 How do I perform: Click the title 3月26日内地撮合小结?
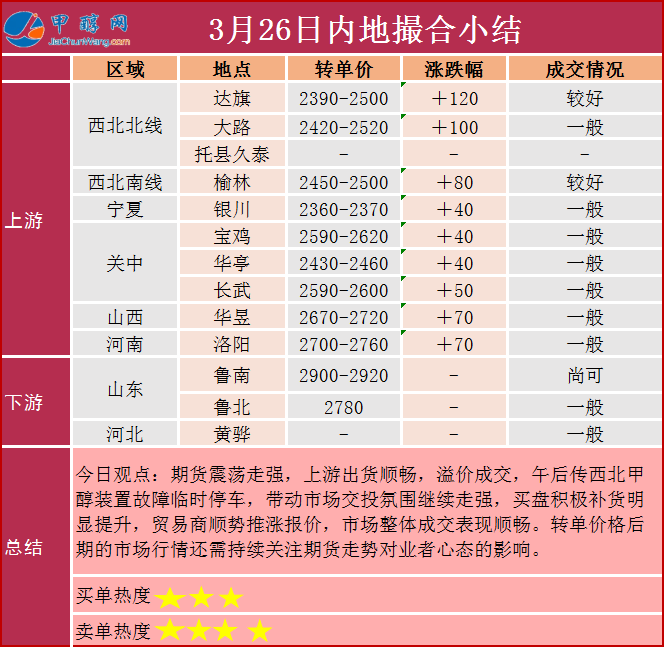point(365,30)
